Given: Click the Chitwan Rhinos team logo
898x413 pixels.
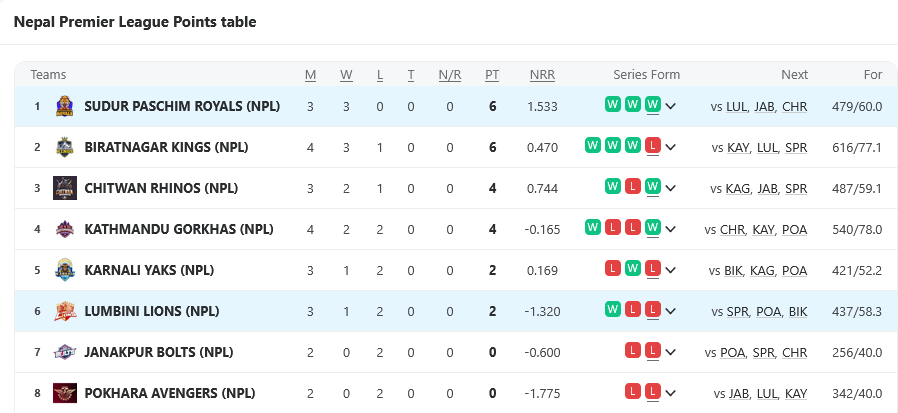Looking at the screenshot, I should point(65,188).
